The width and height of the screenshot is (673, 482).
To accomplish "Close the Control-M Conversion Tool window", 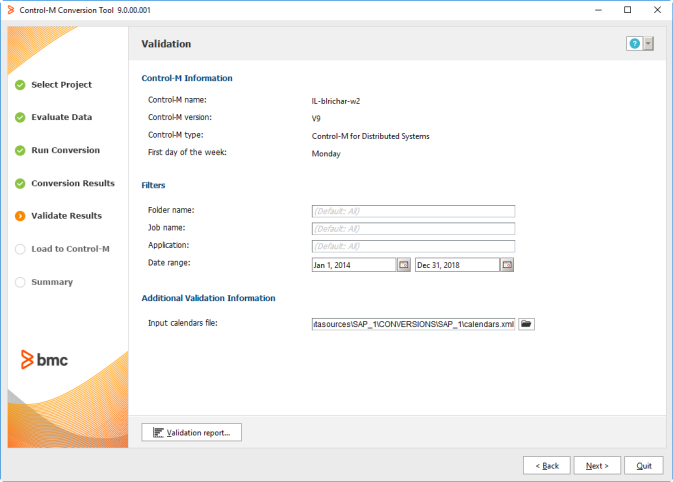I will [657, 10].
